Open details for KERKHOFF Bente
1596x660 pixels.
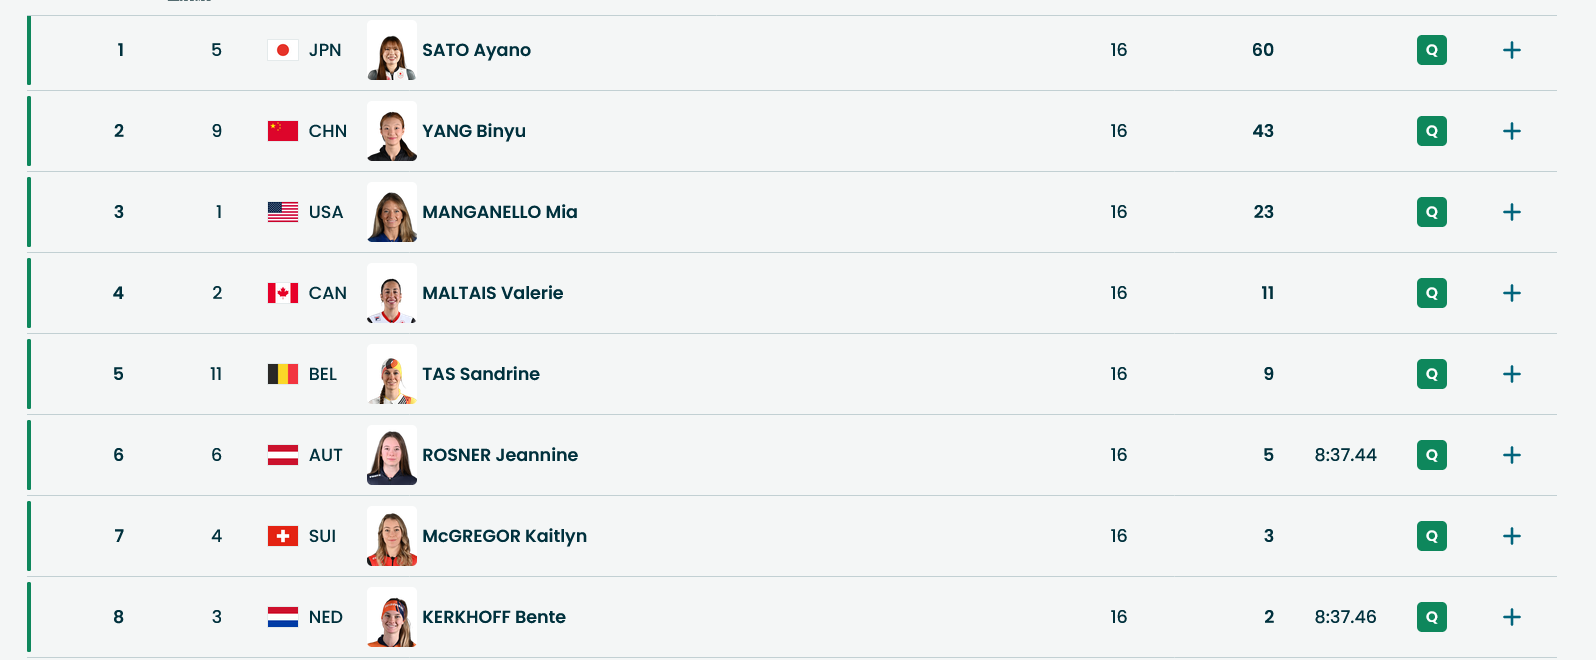point(1511,617)
